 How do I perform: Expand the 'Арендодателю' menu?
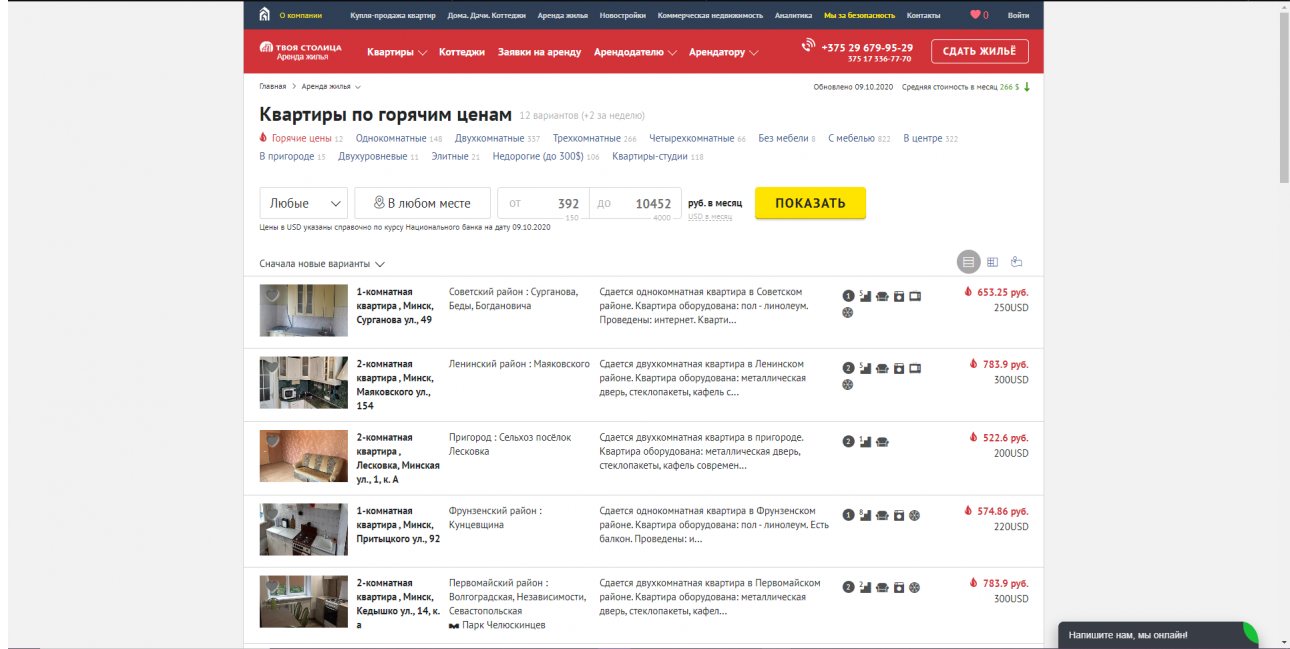click(635, 52)
